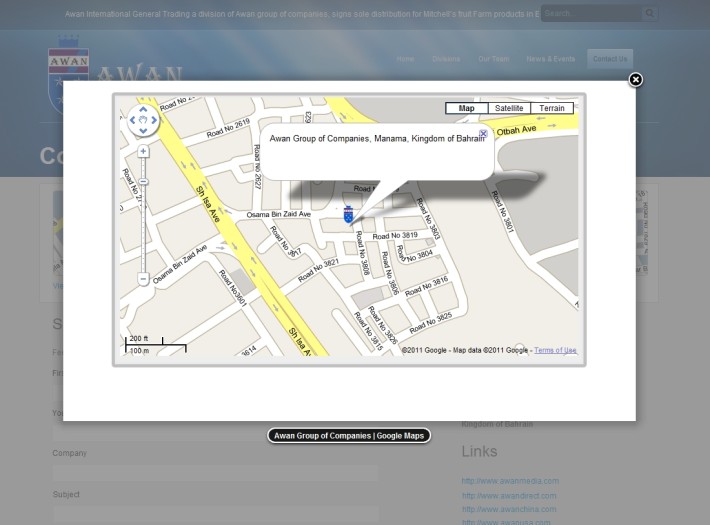Pan the map up with arrow control
Viewport: 710px width, 525px height.
(144, 109)
